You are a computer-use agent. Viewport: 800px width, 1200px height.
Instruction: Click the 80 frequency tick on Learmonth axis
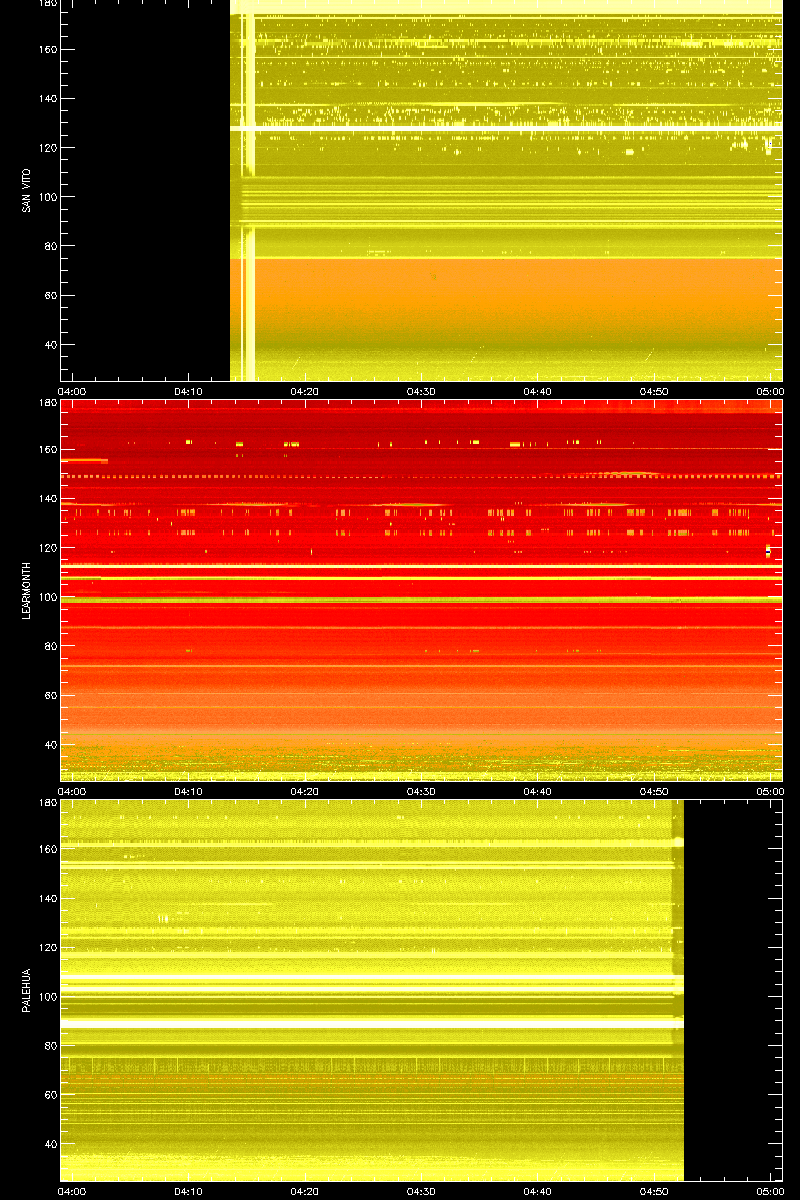(50, 646)
